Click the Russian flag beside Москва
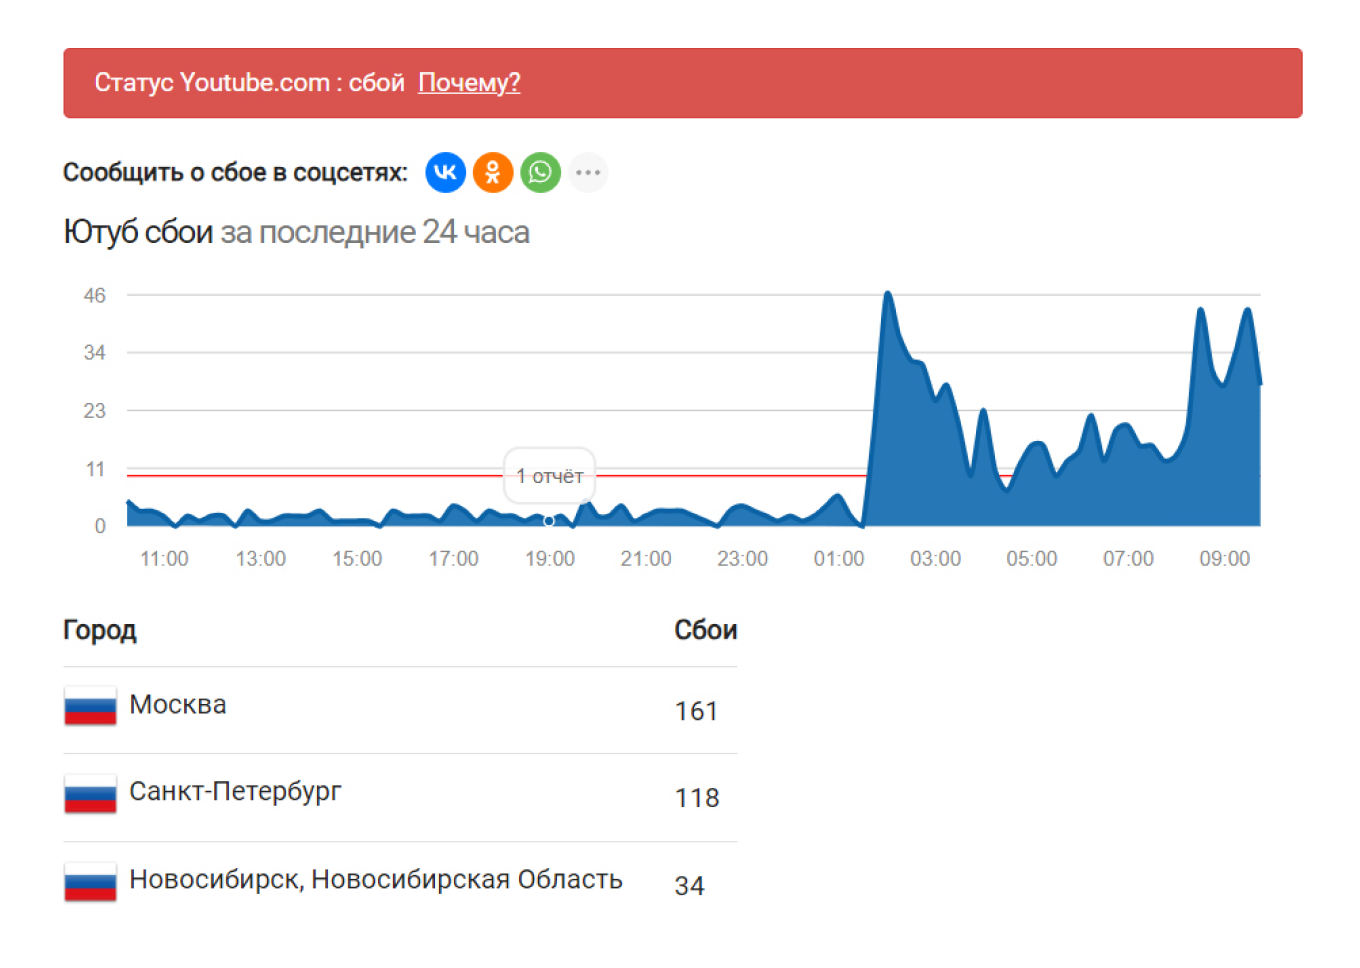This screenshot has width=1360, height=968. coord(90,704)
